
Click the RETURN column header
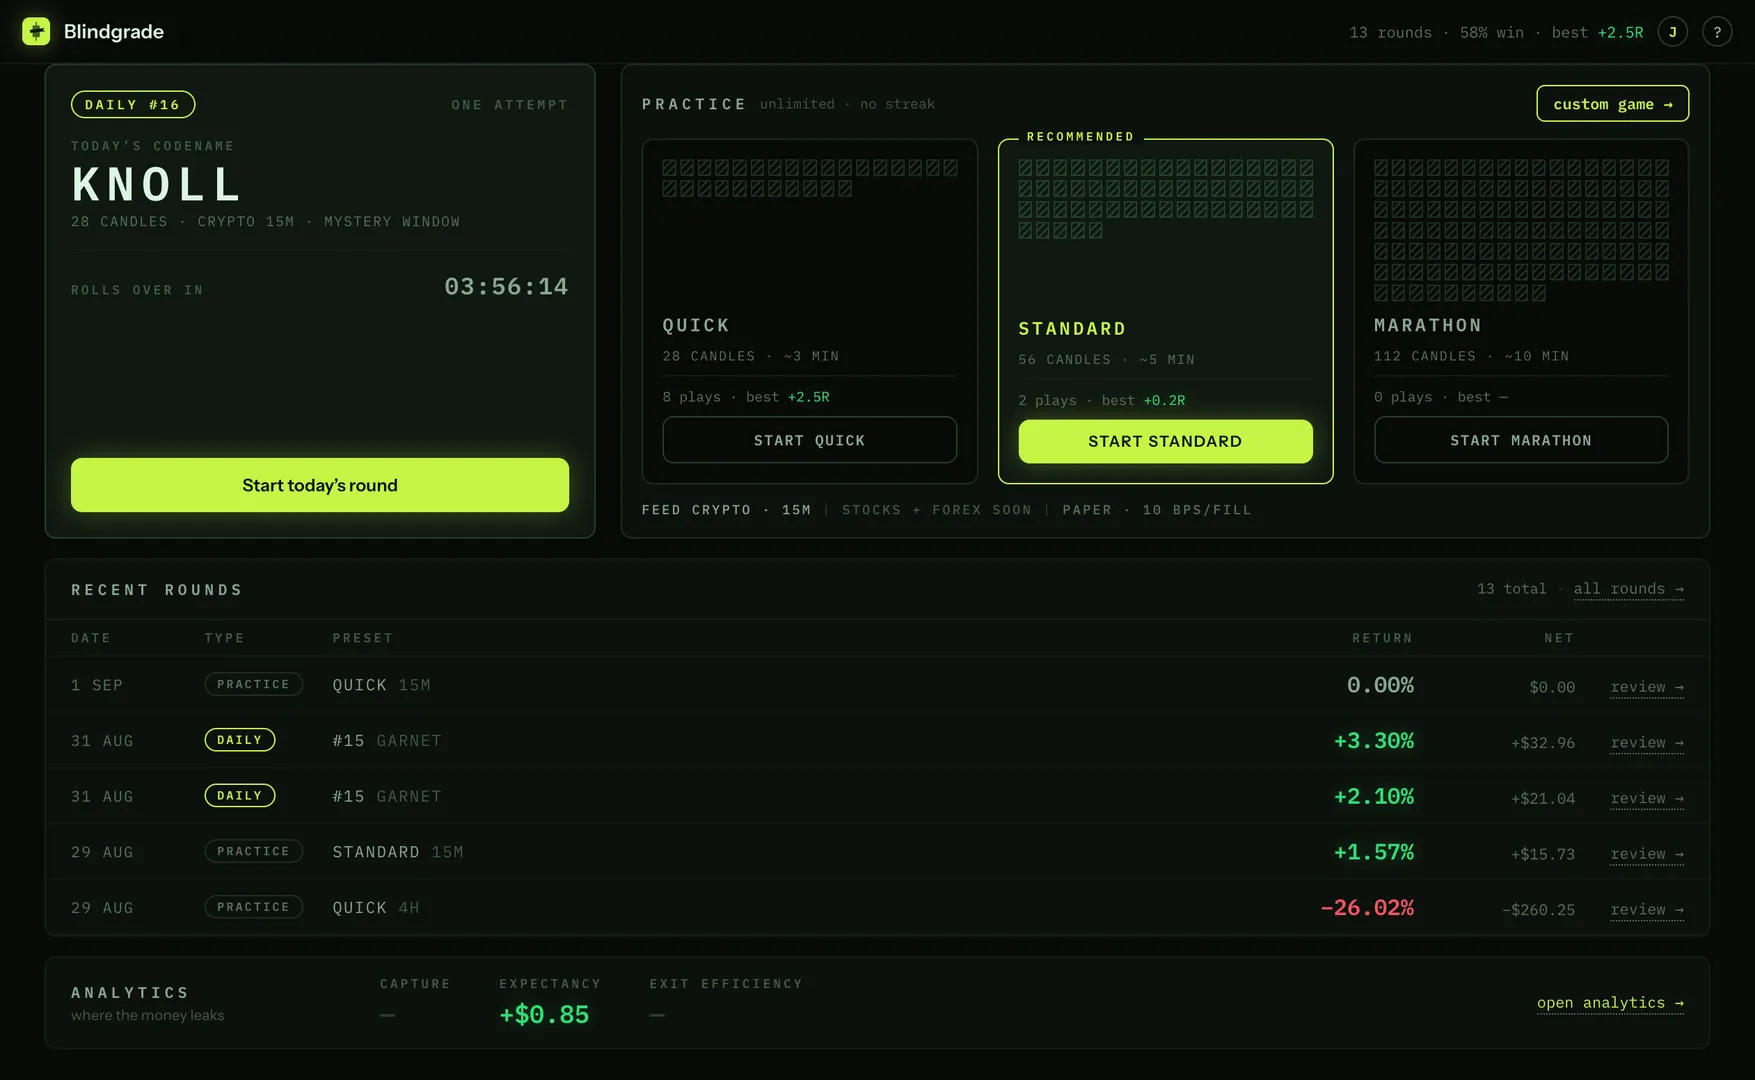pos(1382,638)
